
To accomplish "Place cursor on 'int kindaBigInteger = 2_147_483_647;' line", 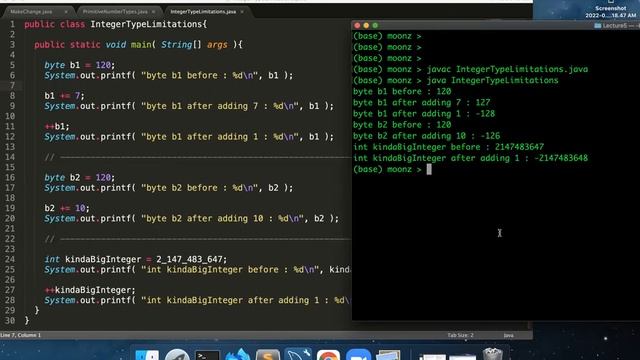I will [x=136, y=259].
